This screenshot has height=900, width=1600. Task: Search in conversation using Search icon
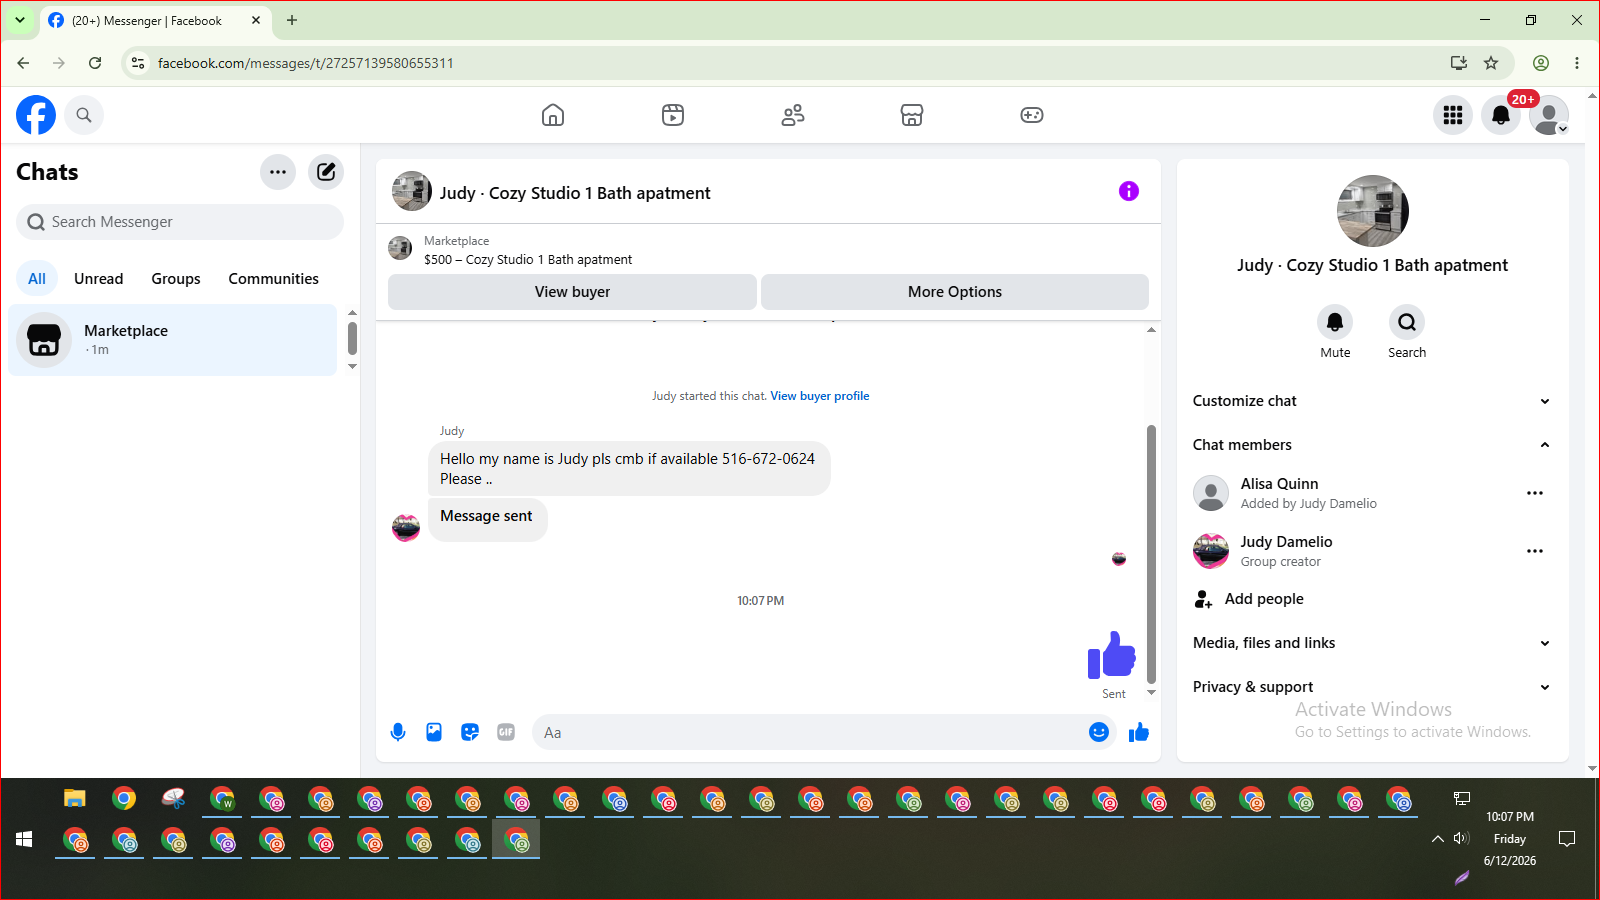[1407, 322]
